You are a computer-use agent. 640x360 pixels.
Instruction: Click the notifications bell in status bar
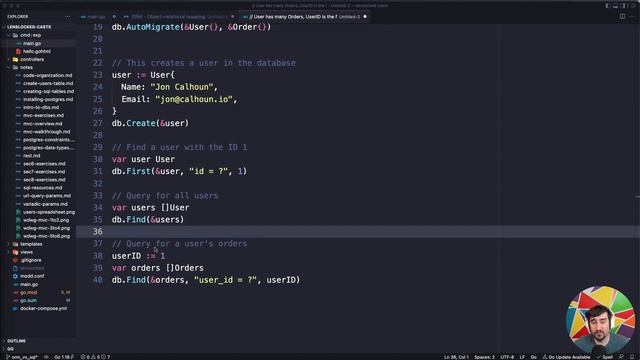pos(632,357)
